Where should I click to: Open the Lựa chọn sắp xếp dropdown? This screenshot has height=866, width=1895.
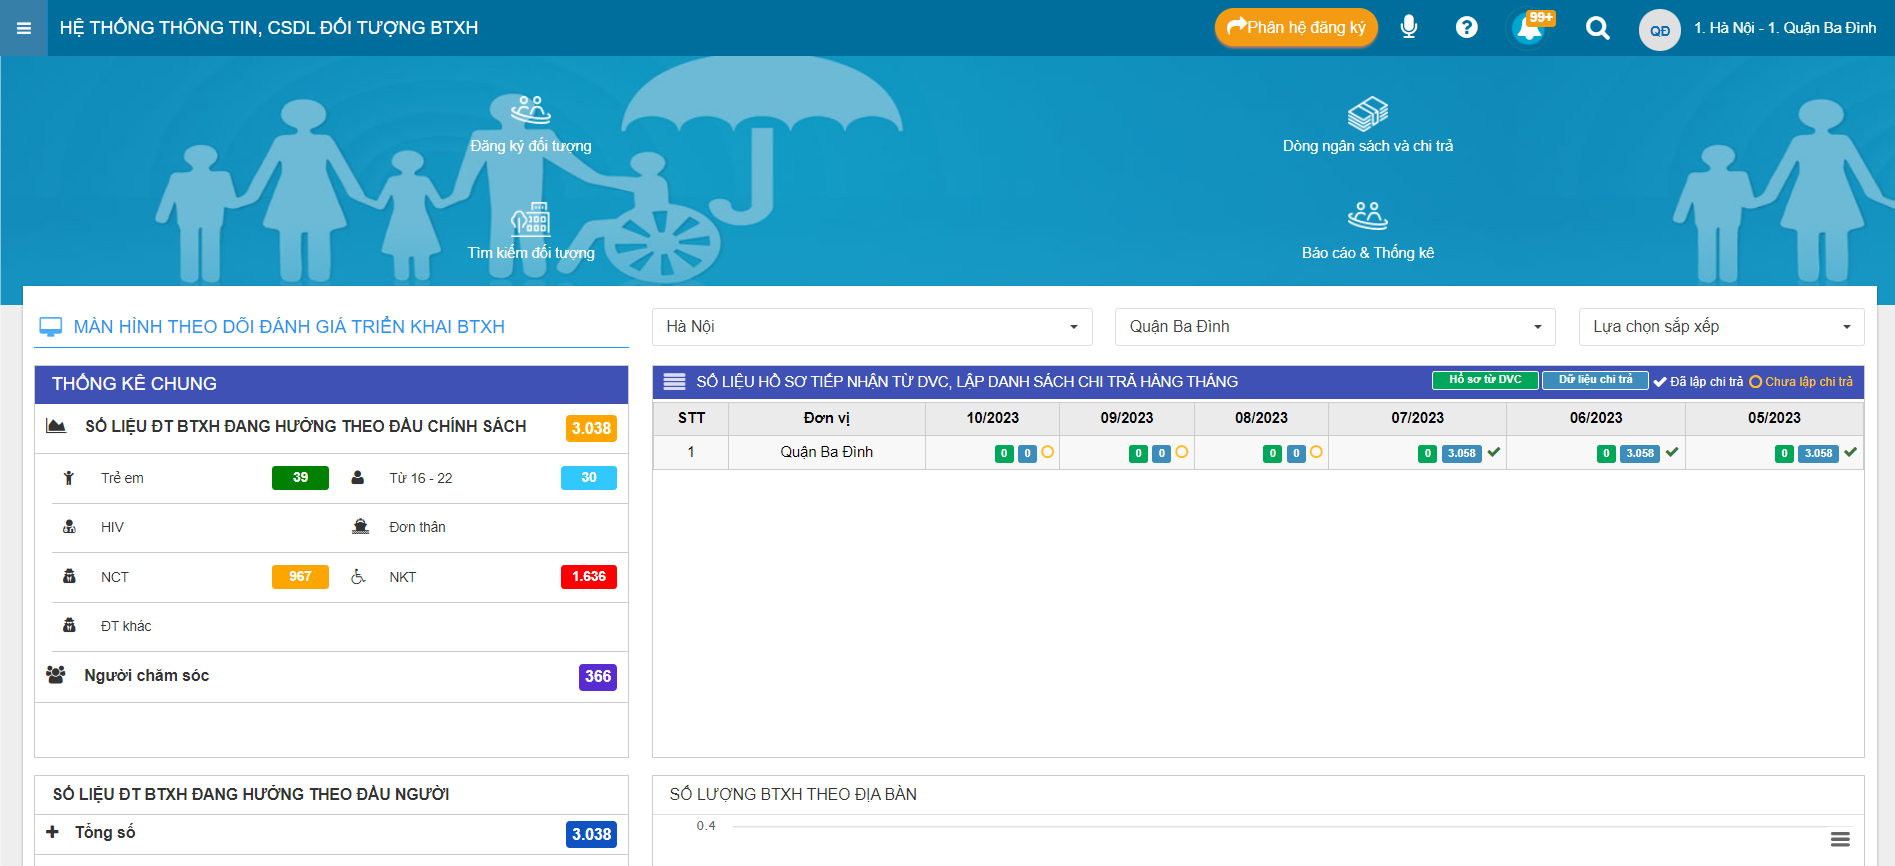tap(1720, 327)
